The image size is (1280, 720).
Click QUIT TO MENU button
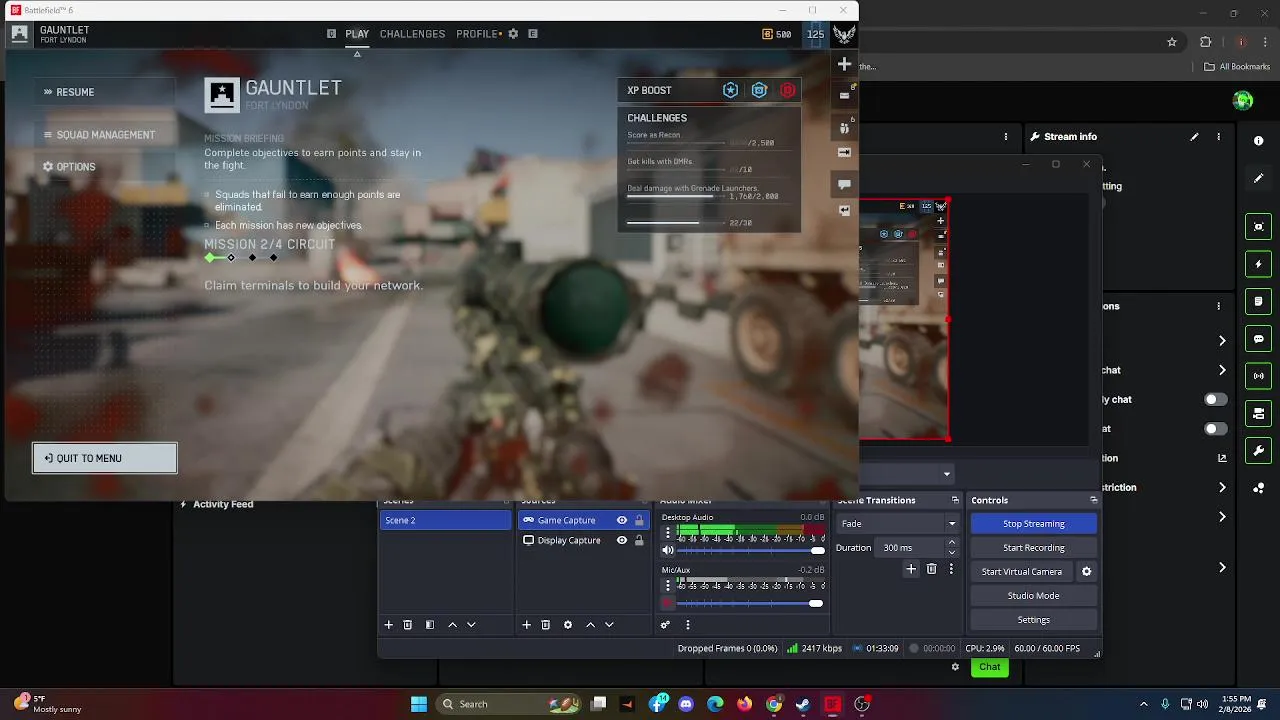point(105,458)
